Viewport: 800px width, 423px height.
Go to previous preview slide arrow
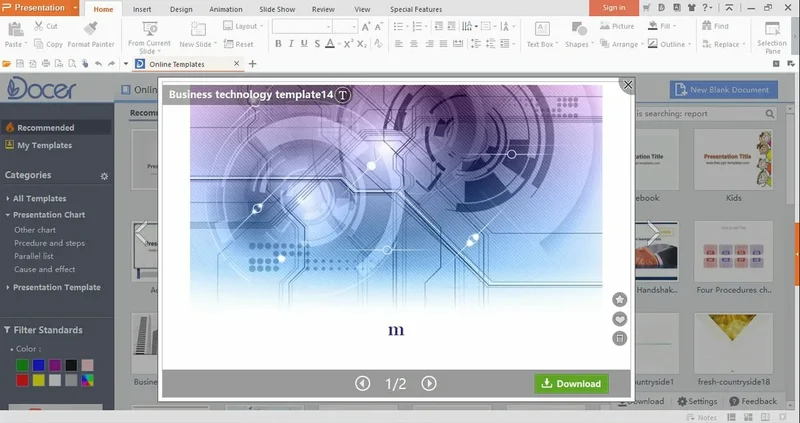[363, 383]
